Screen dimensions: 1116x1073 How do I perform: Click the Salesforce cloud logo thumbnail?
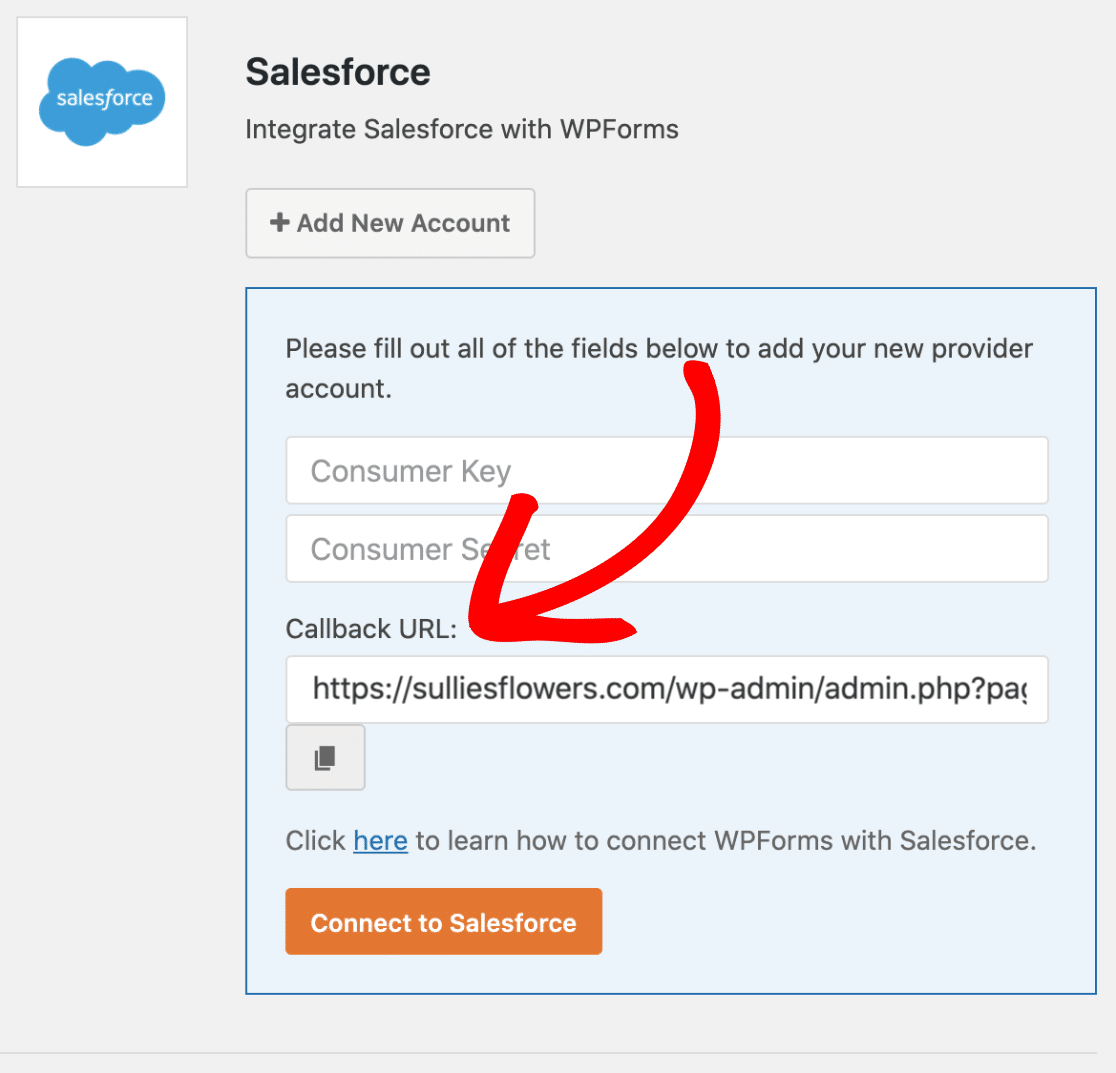tap(102, 102)
